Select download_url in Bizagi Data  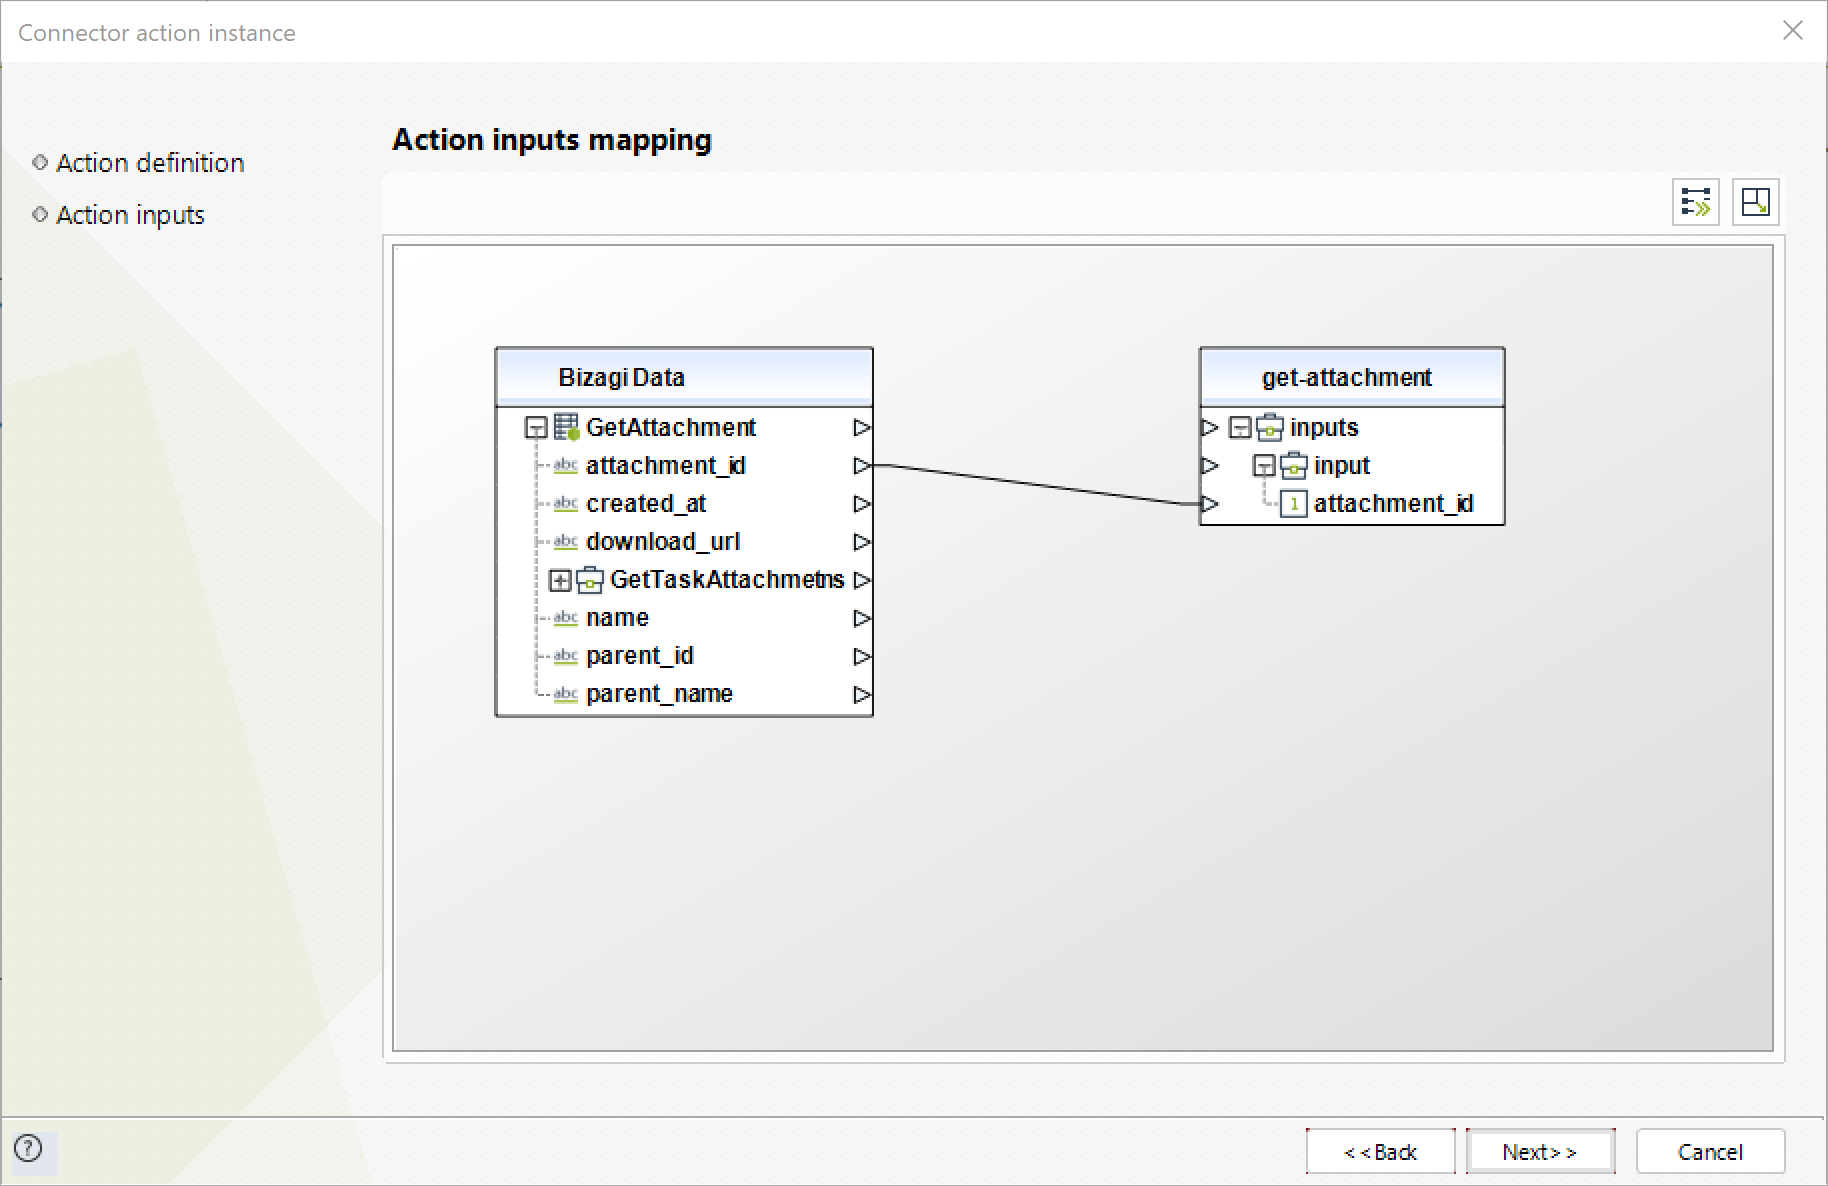click(x=663, y=542)
